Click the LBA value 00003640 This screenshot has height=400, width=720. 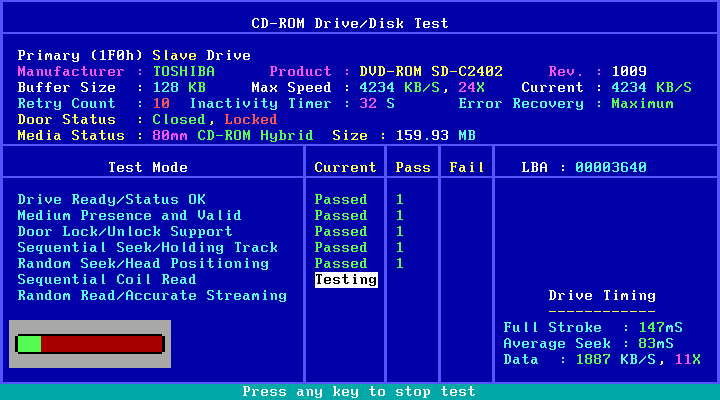pos(610,167)
